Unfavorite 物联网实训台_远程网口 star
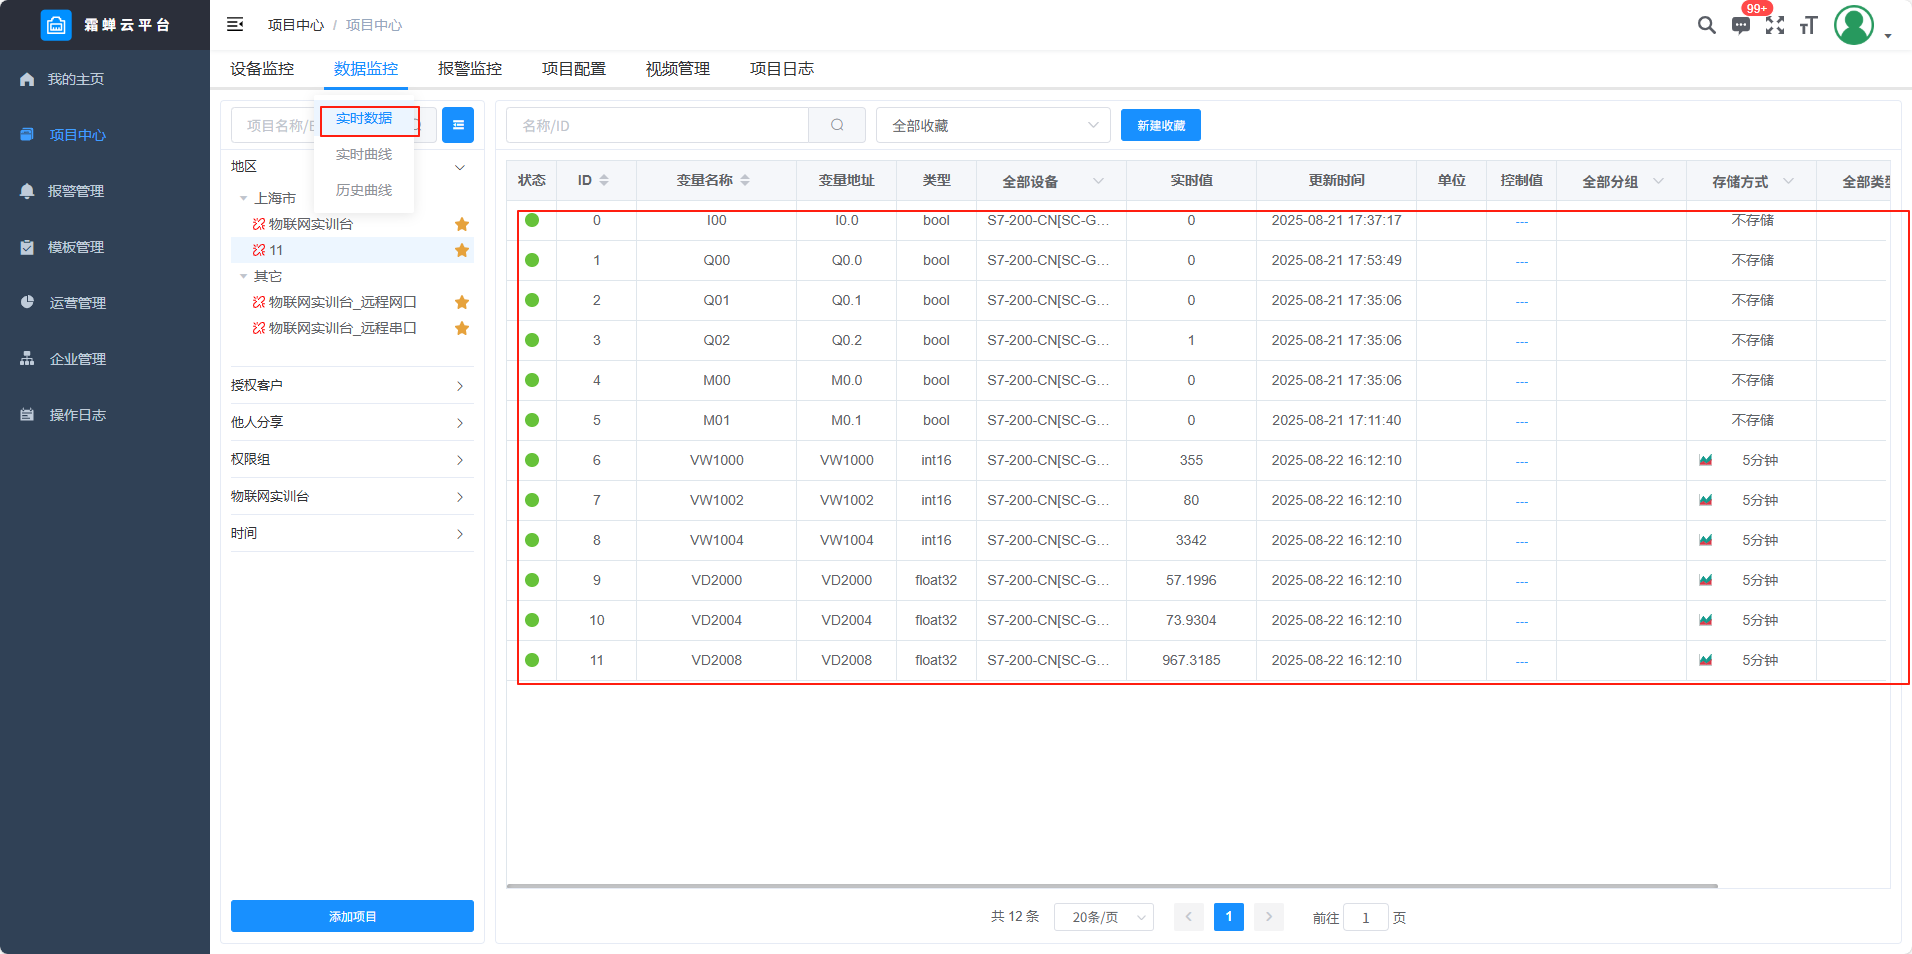 point(462,302)
